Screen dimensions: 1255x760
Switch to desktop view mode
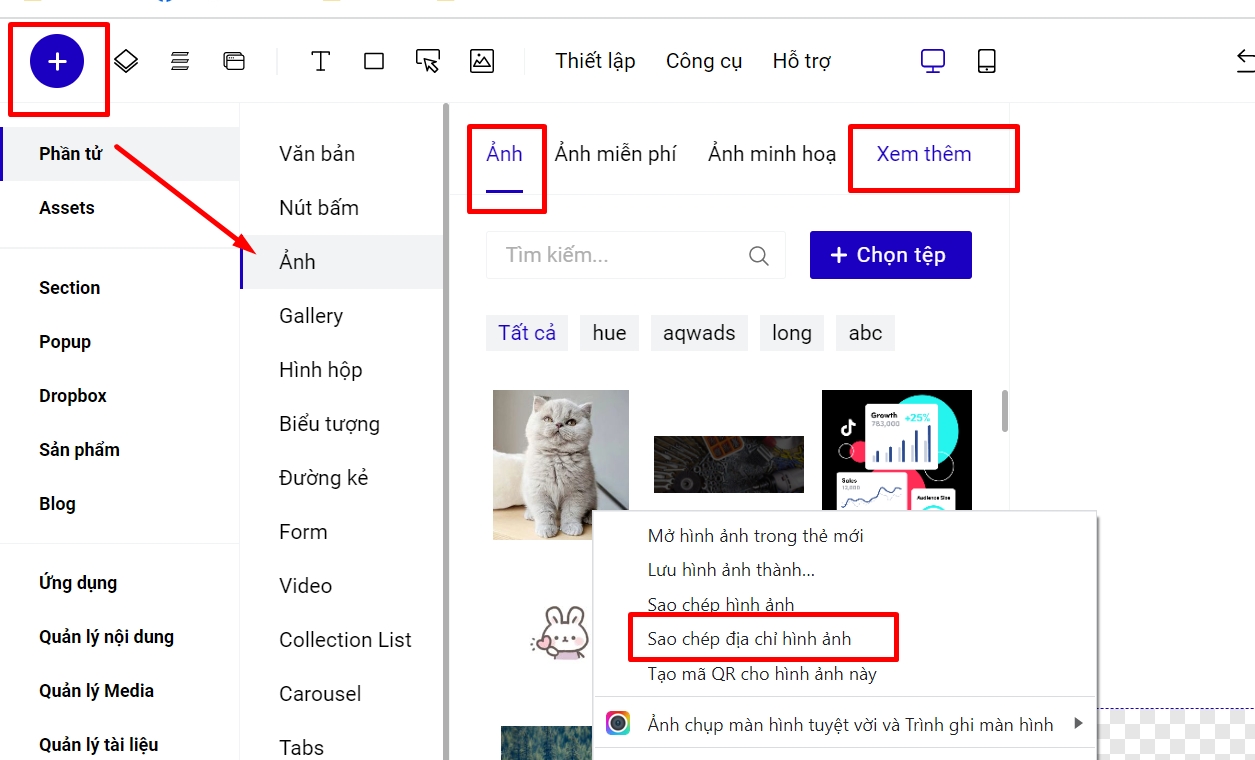point(933,62)
